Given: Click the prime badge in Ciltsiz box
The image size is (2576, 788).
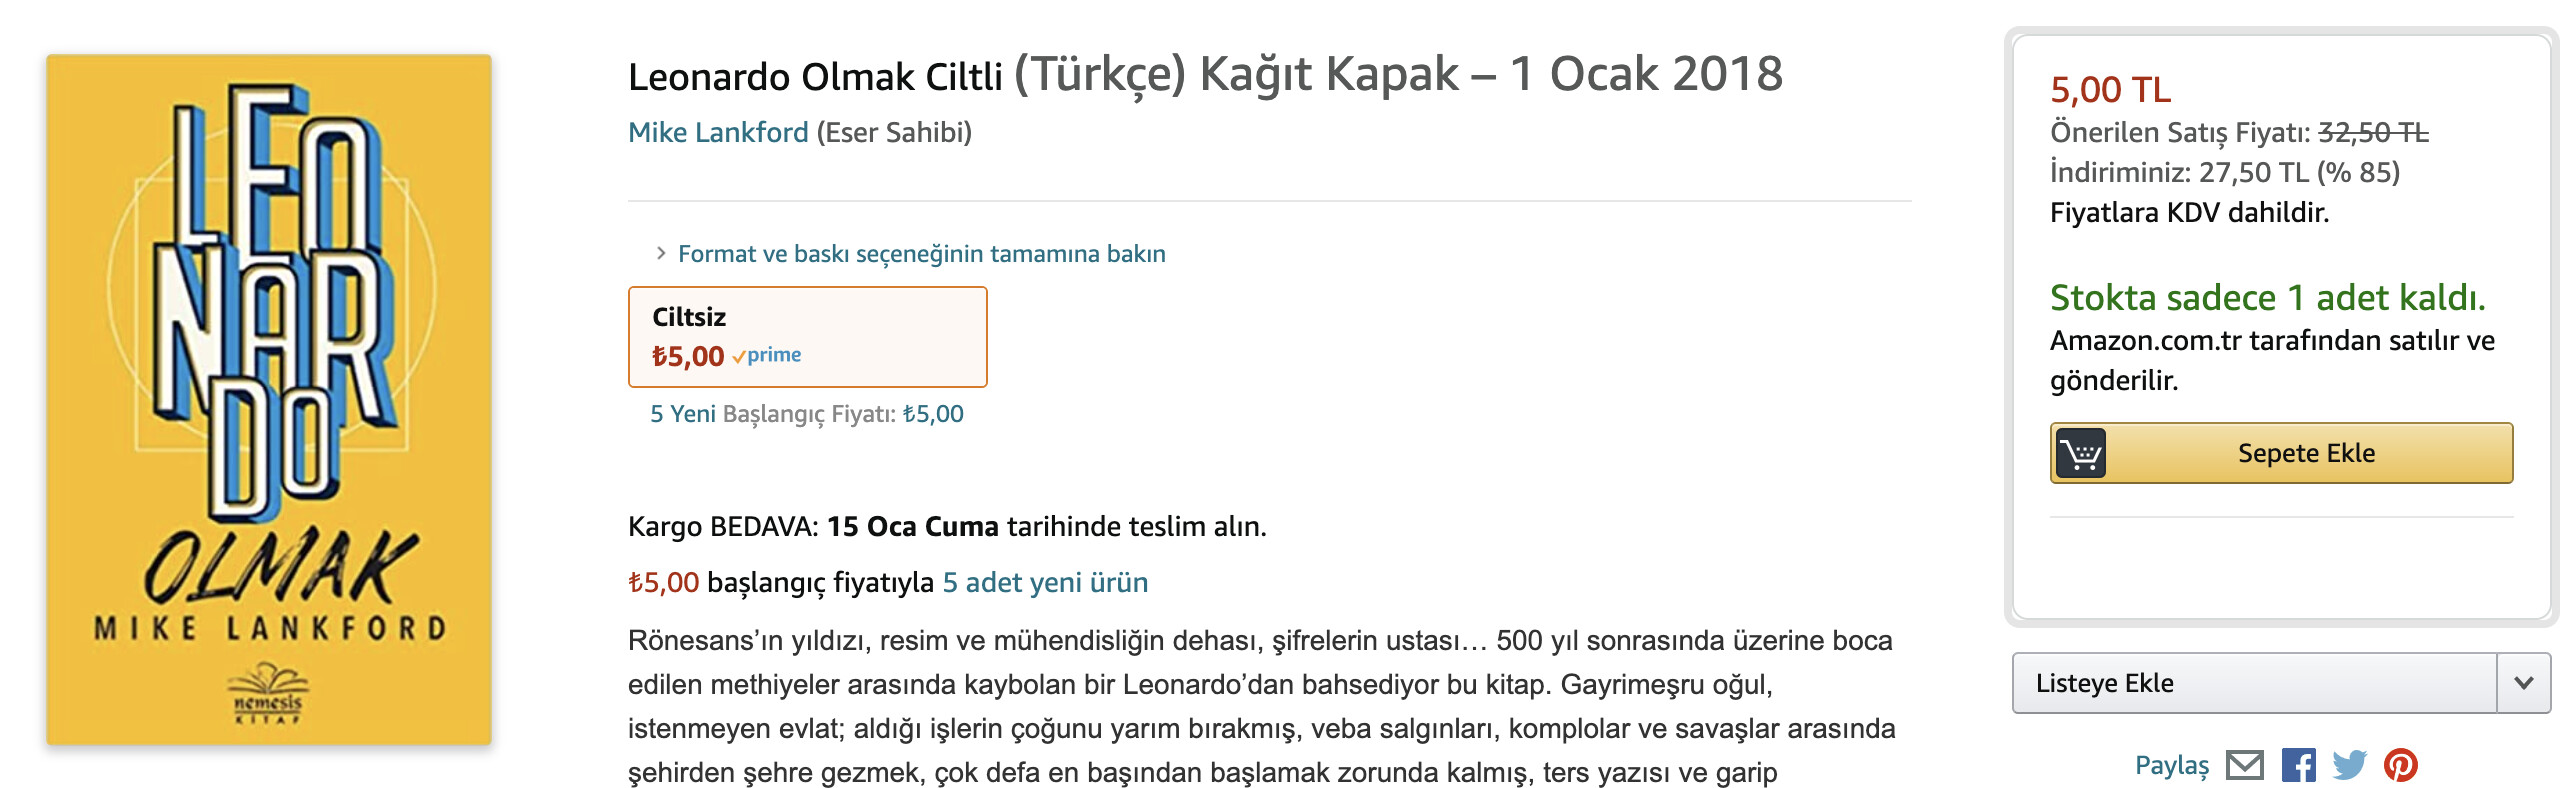Looking at the screenshot, I should [767, 355].
